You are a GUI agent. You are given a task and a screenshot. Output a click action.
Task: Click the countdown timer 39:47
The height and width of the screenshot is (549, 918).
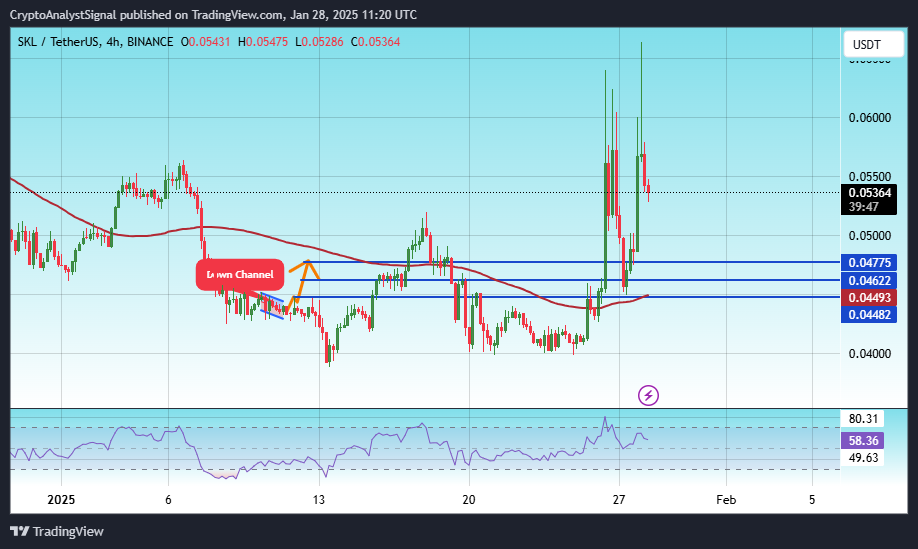[x=864, y=207]
